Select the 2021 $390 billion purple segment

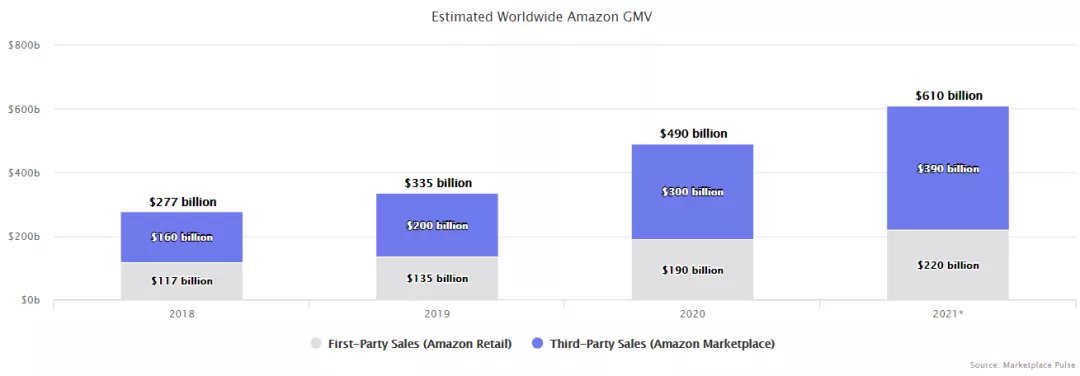[x=948, y=168]
